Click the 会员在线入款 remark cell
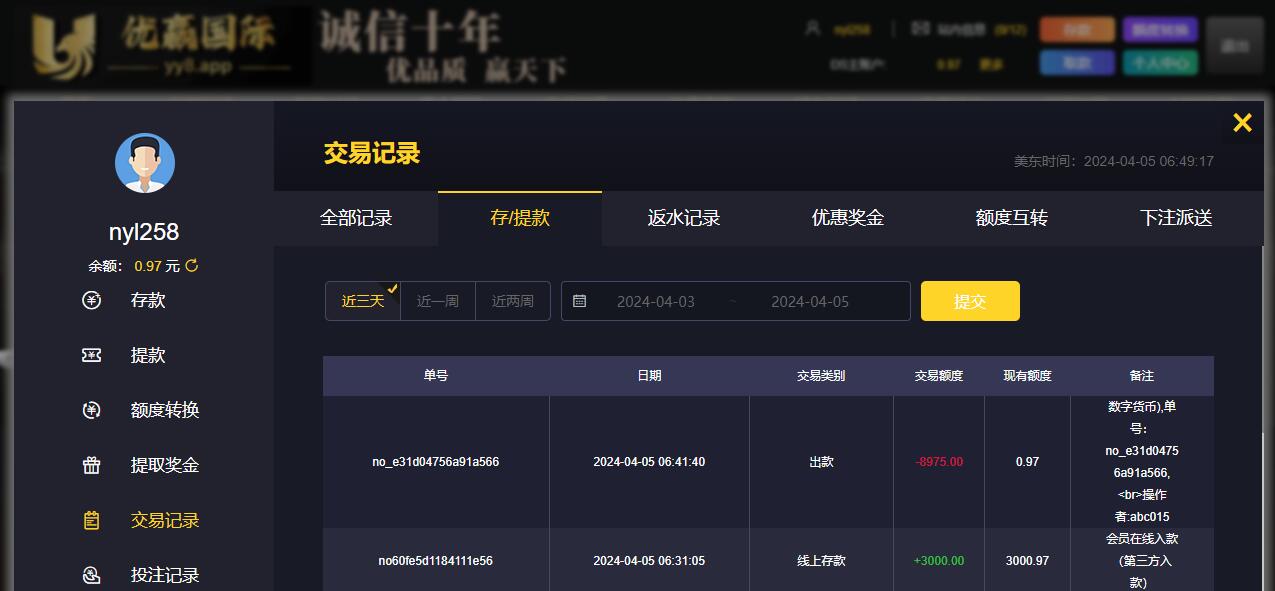Viewport: 1275px width, 591px height. pyautogui.click(x=1142, y=560)
